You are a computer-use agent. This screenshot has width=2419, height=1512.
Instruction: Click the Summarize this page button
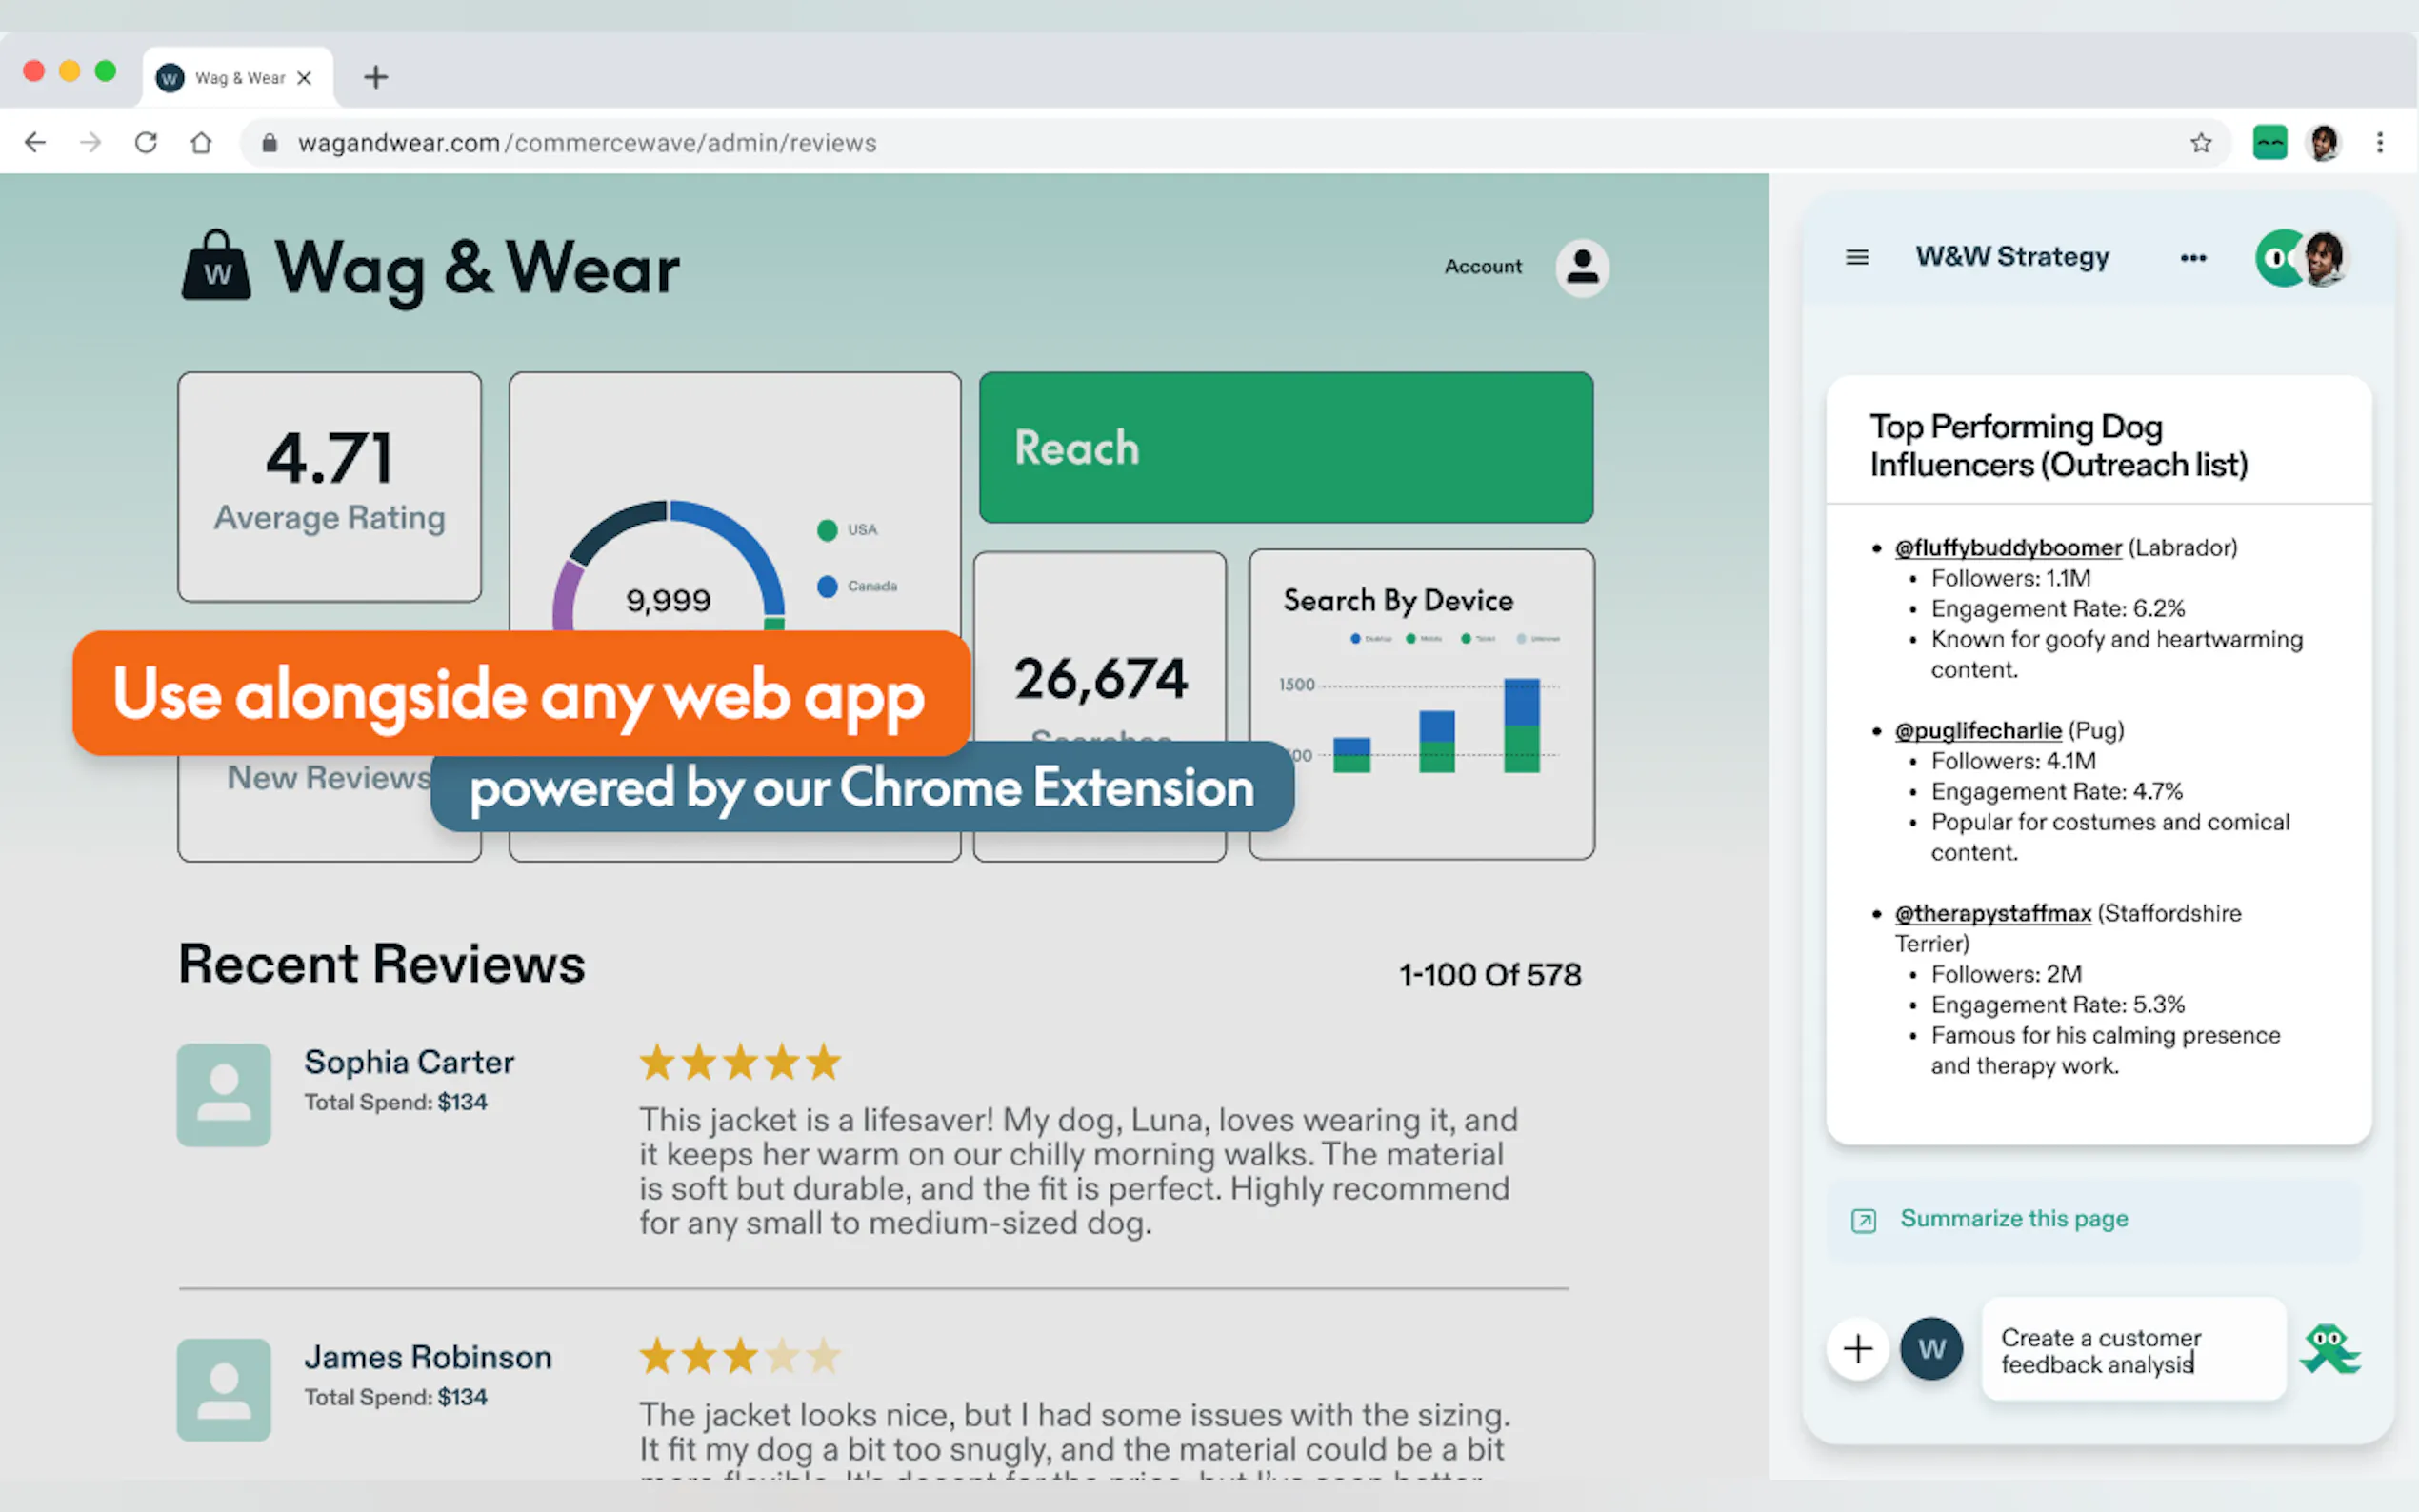pyautogui.click(x=2013, y=1219)
